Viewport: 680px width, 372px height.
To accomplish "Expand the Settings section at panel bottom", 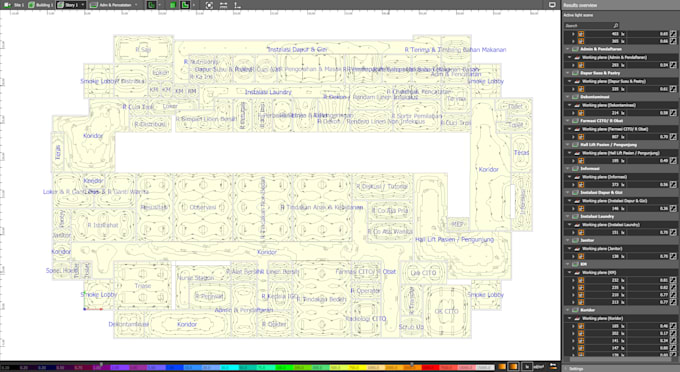I will click(x=575, y=369).
